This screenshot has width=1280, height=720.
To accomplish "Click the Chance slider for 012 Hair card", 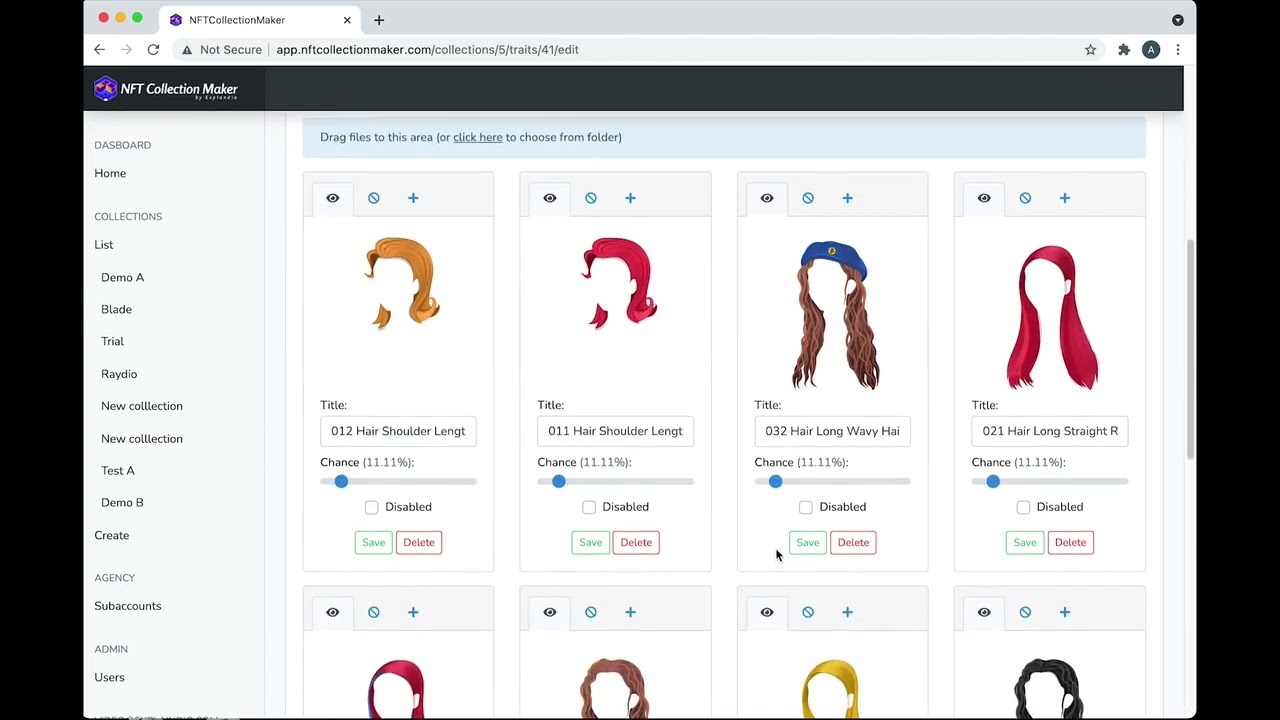I will (x=398, y=482).
